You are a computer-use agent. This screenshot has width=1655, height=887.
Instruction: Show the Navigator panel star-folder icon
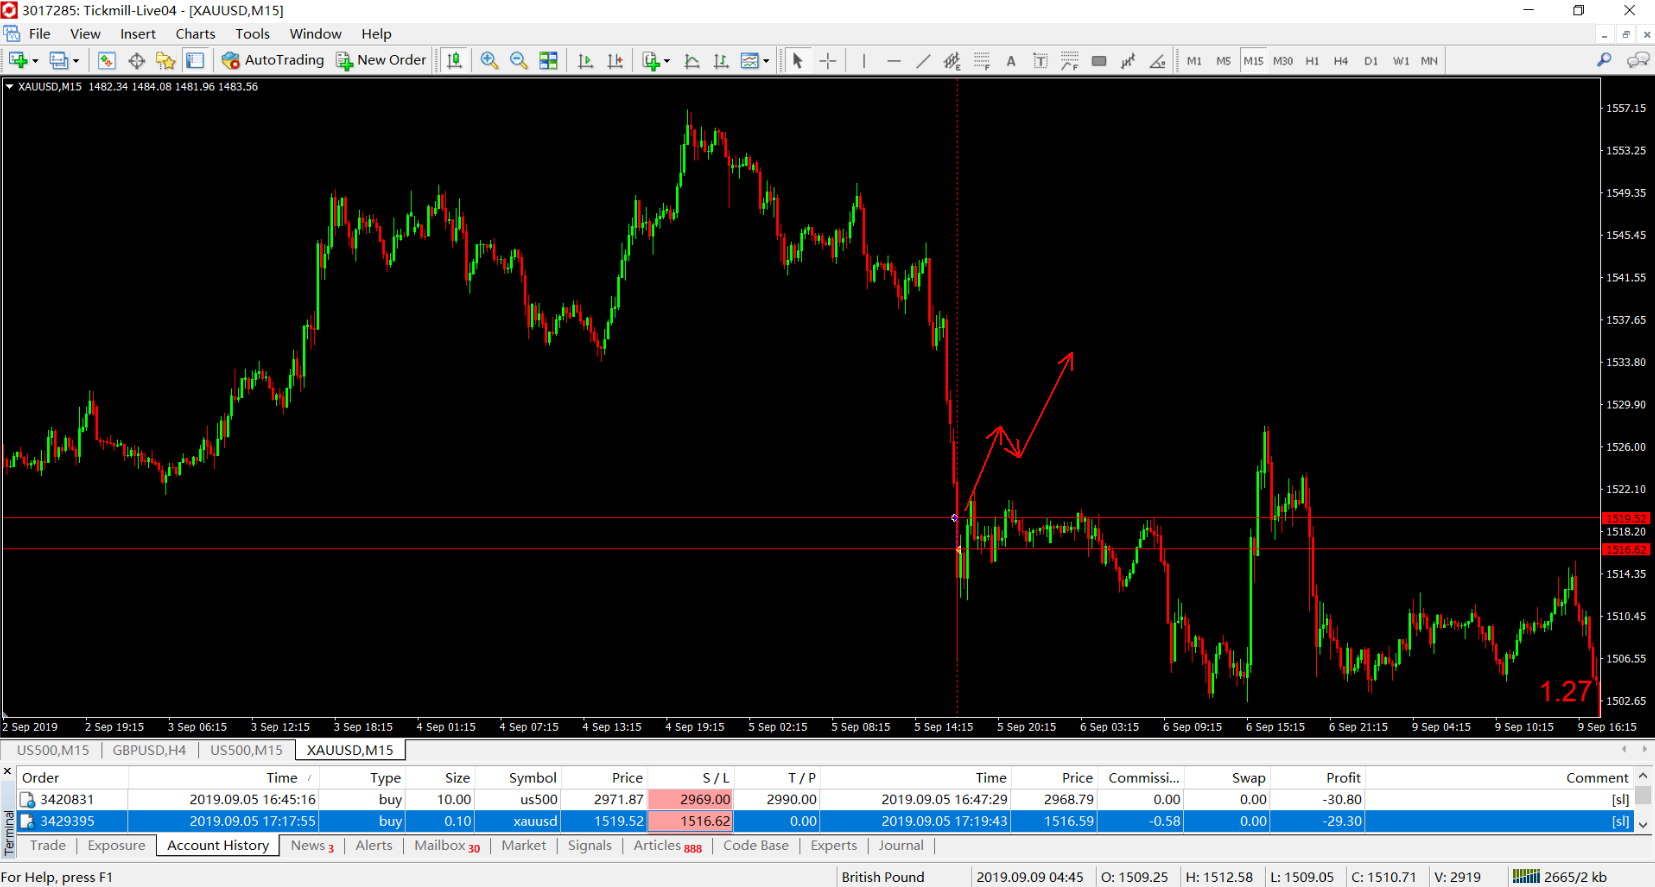[166, 61]
